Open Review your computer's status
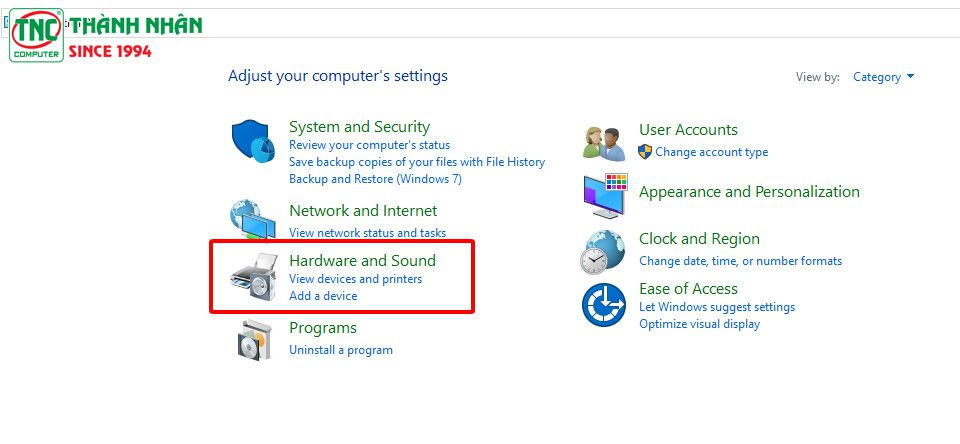 click(369, 145)
